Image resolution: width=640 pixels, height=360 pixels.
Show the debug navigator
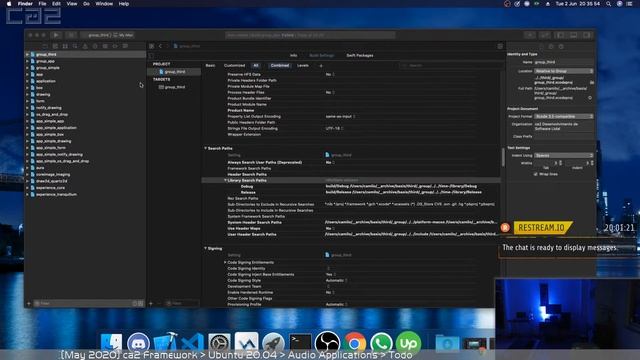(x=105, y=46)
